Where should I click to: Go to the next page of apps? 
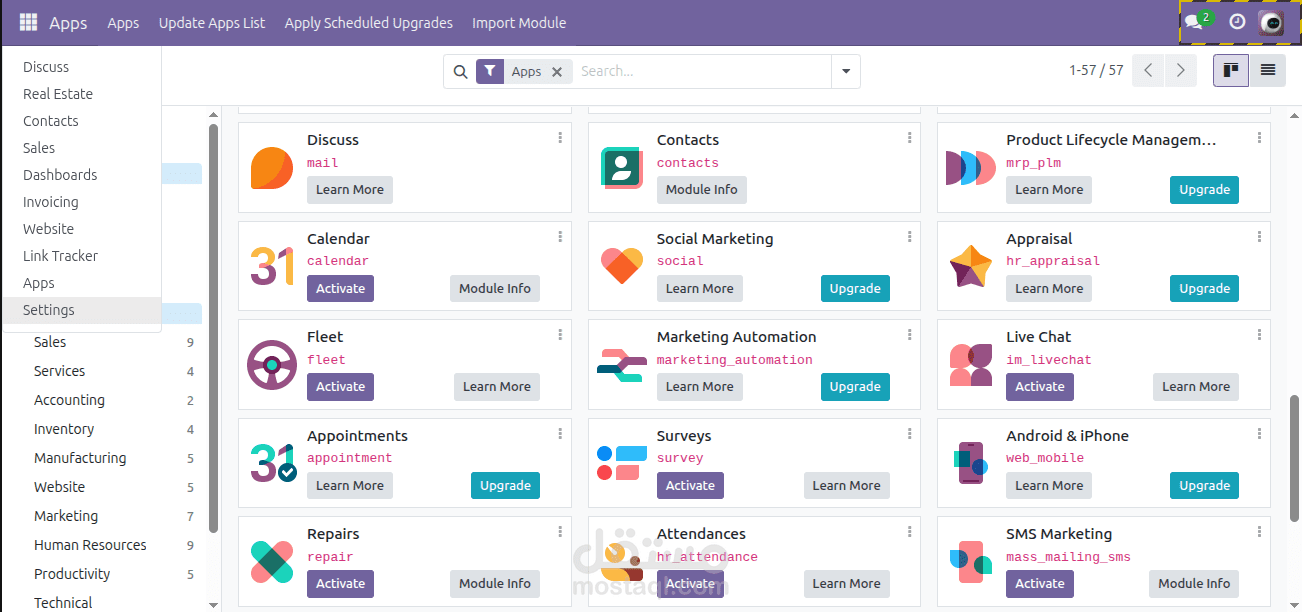click(1181, 70)
